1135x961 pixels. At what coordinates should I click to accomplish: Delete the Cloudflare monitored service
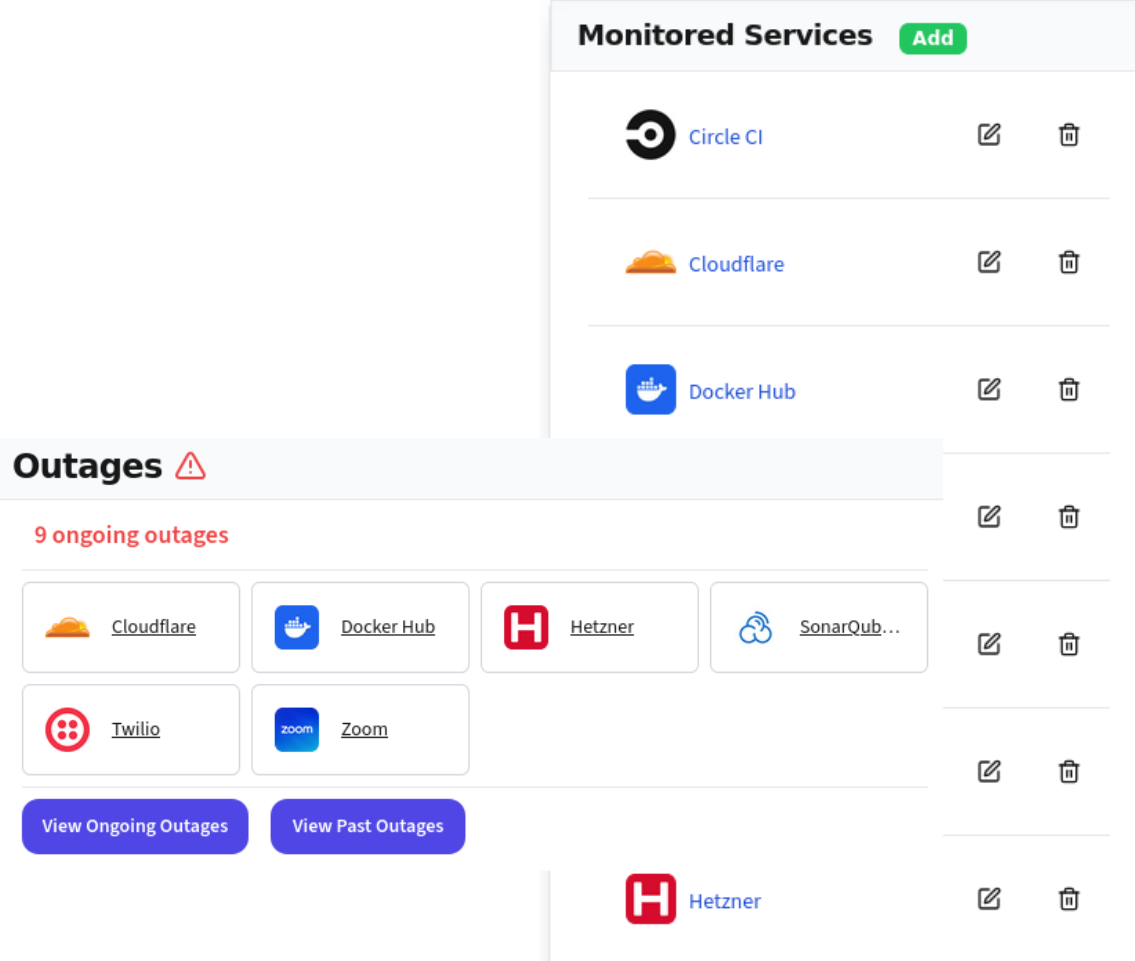(1068, 262)
